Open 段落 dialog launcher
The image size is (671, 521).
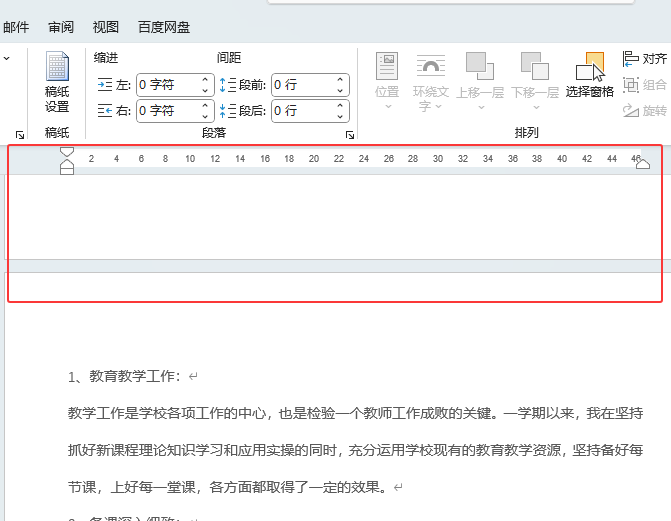pyautogui.click(x=350, y=135)
